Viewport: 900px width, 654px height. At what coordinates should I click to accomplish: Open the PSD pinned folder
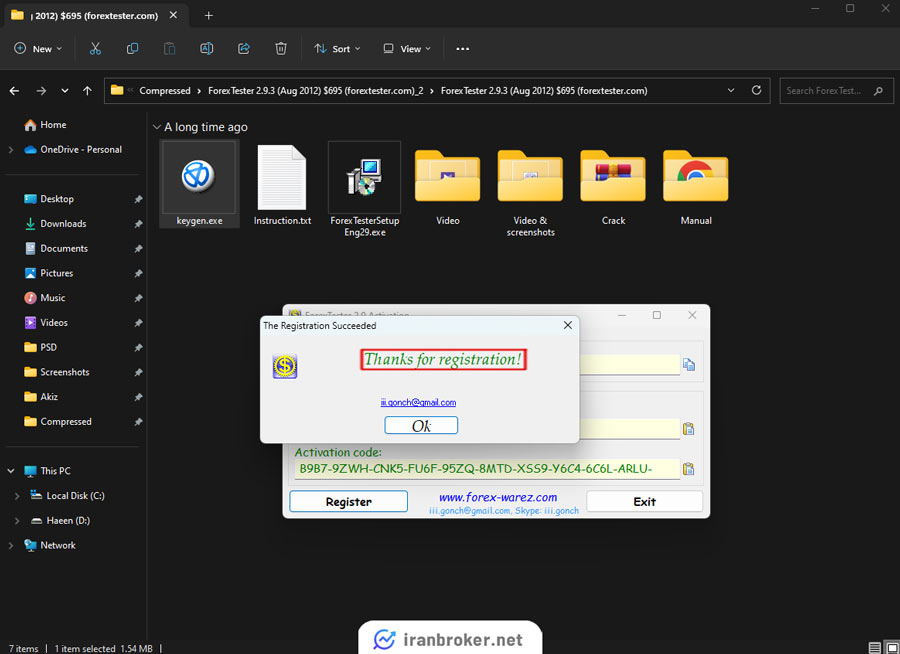click(x=40, y=347)
